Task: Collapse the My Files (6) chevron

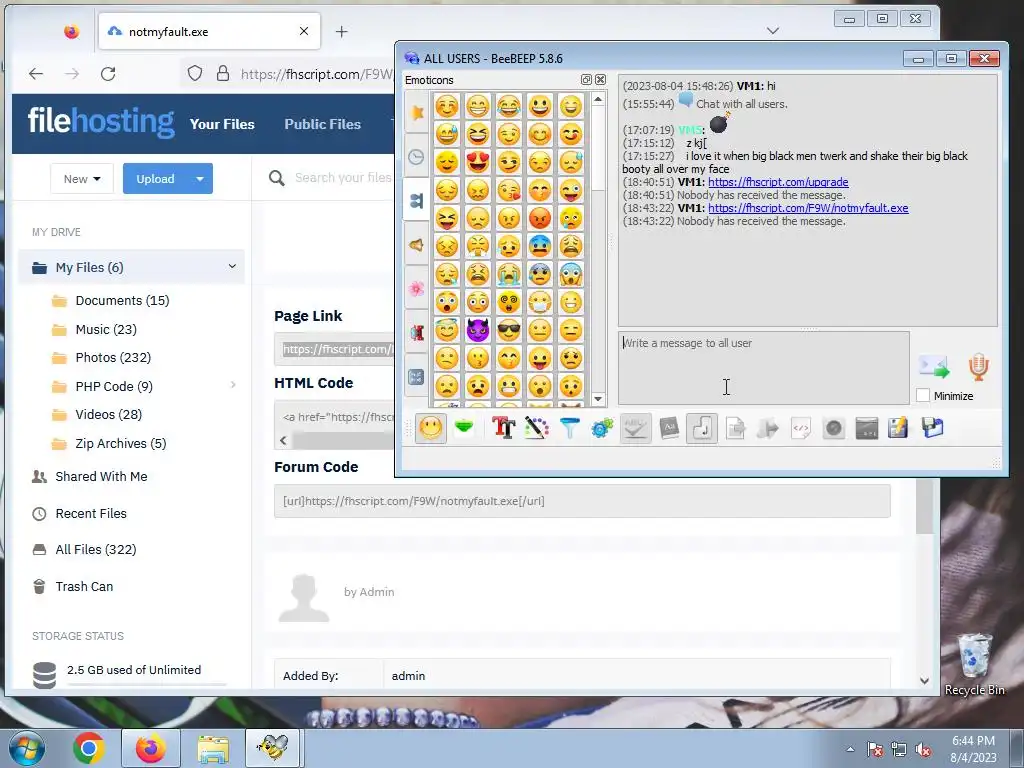Action: coord(232,266)
